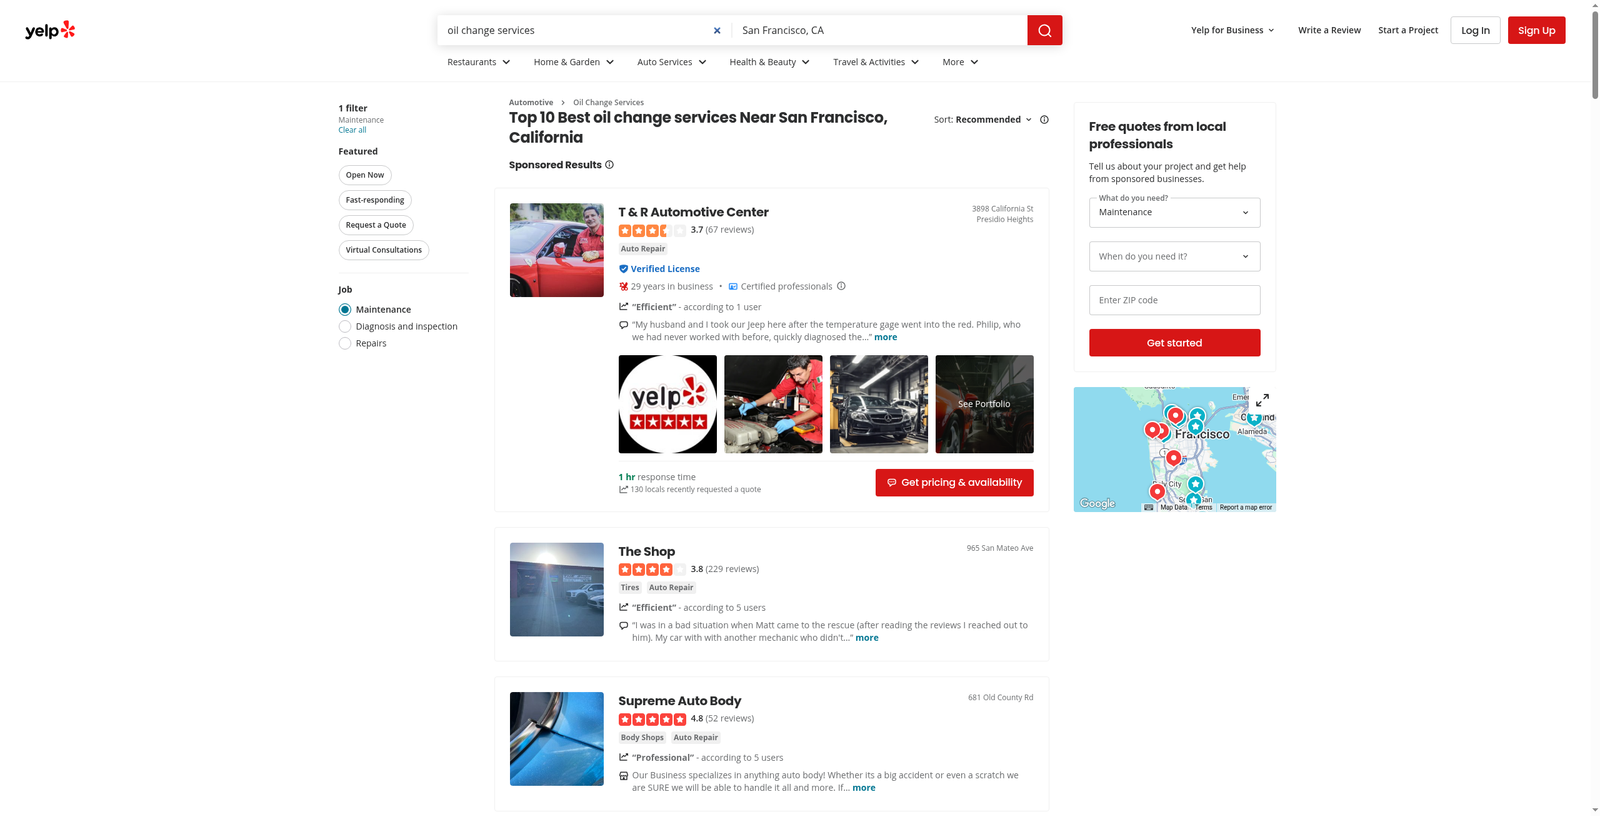This screenshot has width=1600, height=816.
Task: Select the Repairs radio option
Action: pyautogui.click(x=345, y=343)
